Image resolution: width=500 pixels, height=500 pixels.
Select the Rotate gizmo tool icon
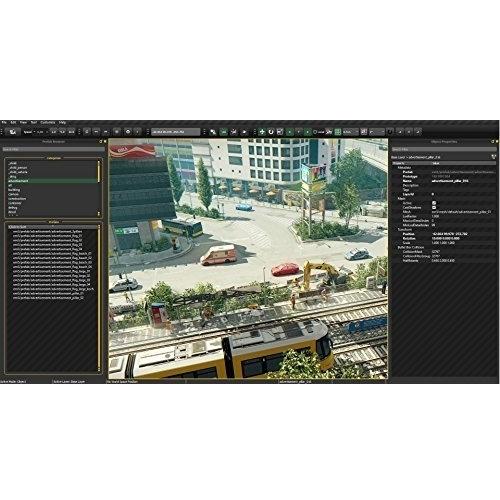(271, 132)
